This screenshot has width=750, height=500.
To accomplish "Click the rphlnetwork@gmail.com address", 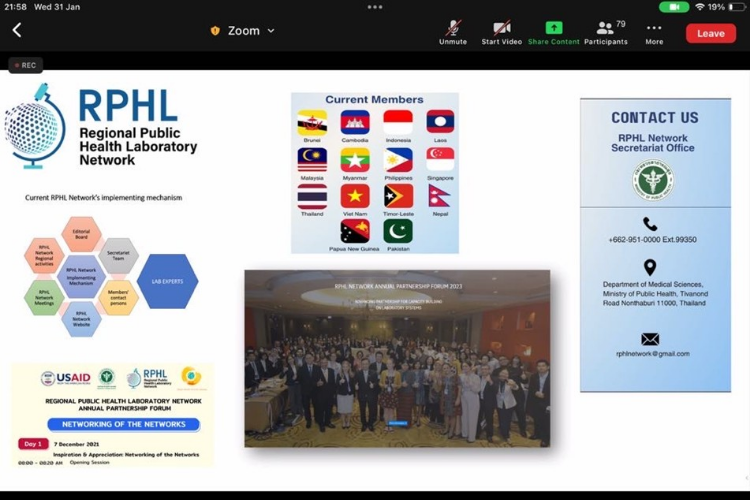I will [652, 354].
